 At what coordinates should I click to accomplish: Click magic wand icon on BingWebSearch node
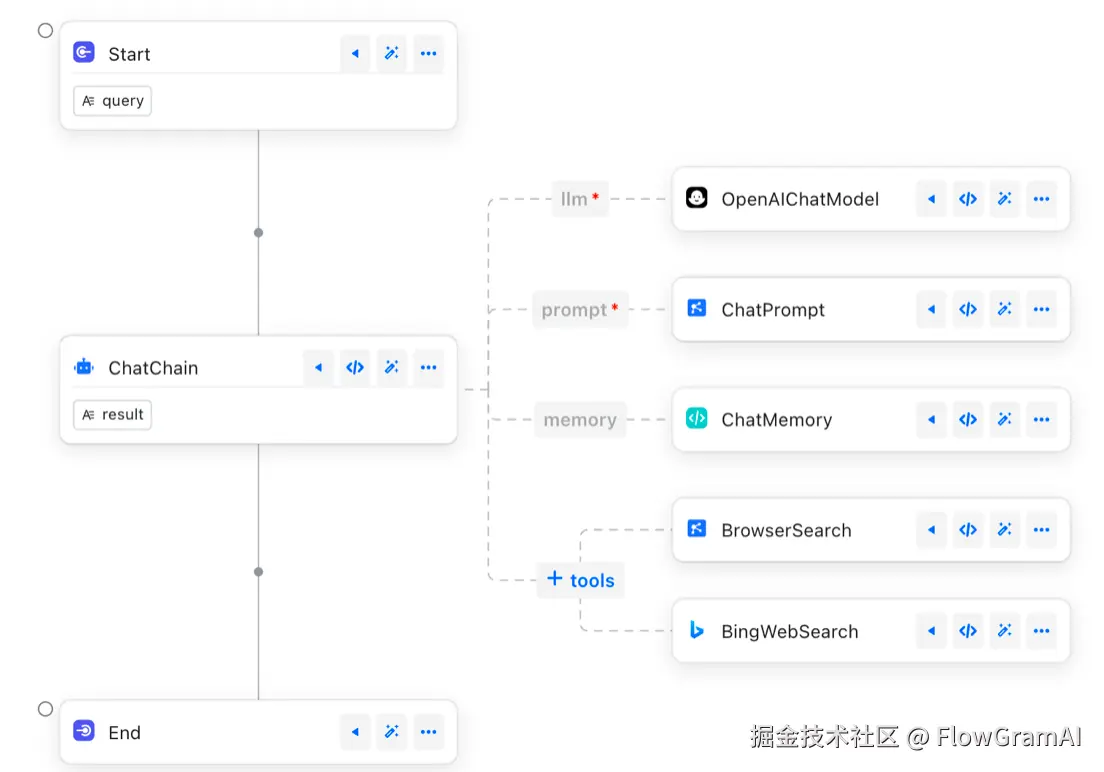[x=1004, y=631]
